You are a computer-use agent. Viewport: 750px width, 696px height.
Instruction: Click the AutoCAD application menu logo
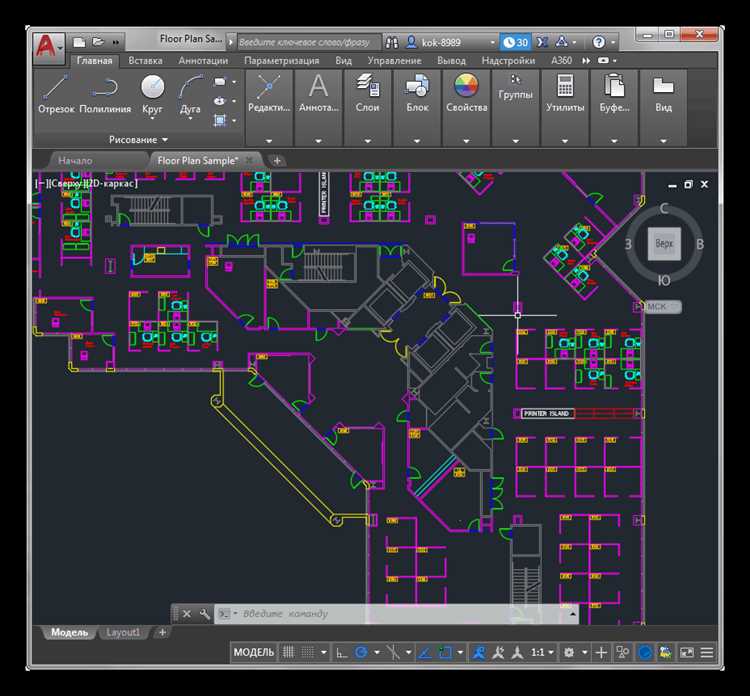(x=46, y=45)
